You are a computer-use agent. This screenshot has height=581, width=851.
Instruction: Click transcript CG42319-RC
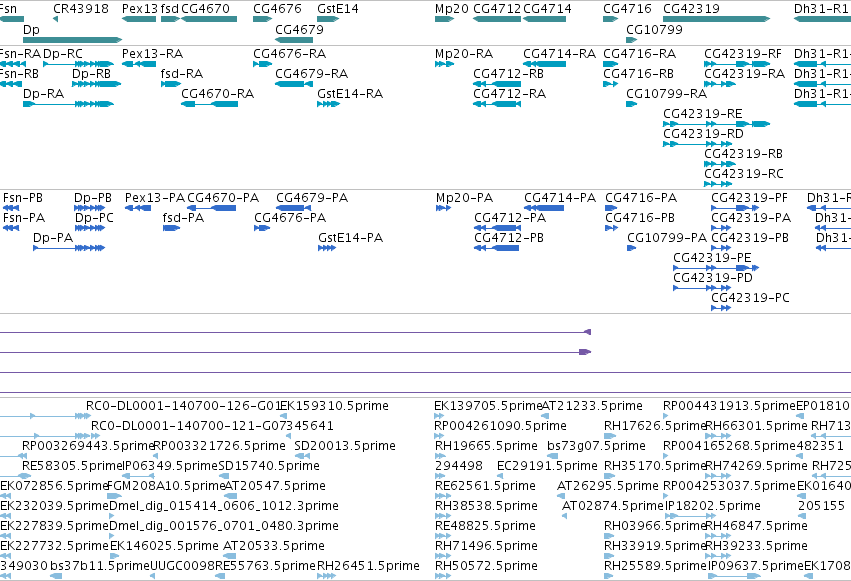point(744,174)
